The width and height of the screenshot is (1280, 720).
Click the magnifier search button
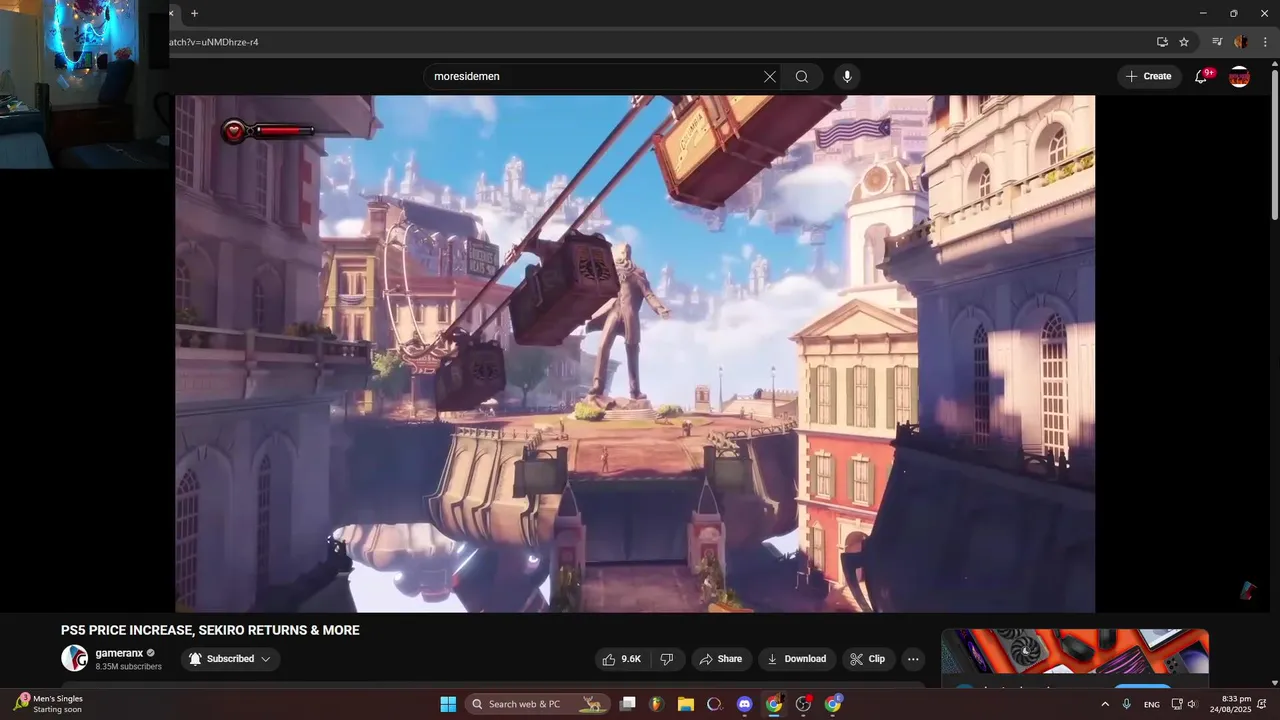pyautogui.click(x=802, y=77)
